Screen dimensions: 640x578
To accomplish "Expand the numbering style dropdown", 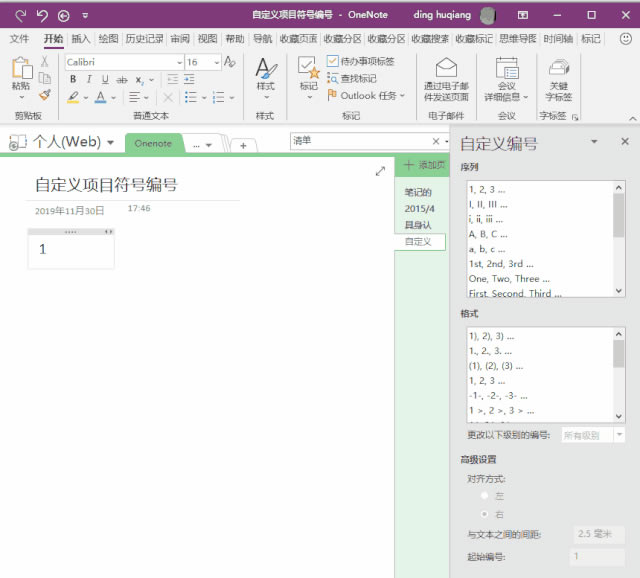I will (232, 98).
